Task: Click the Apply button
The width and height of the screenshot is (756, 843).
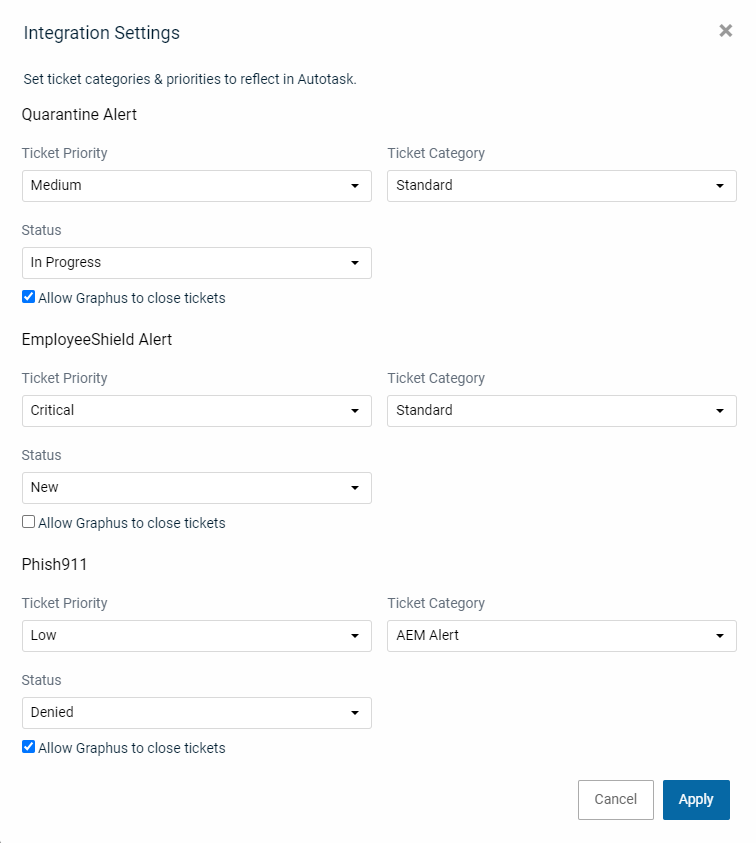Action: (x=696, y=800)
